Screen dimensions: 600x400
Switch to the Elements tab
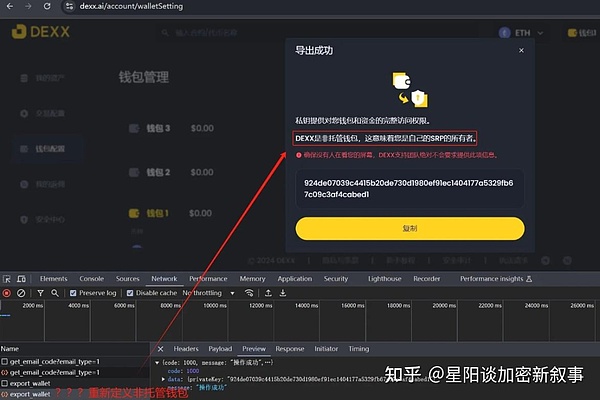(53, 279)
